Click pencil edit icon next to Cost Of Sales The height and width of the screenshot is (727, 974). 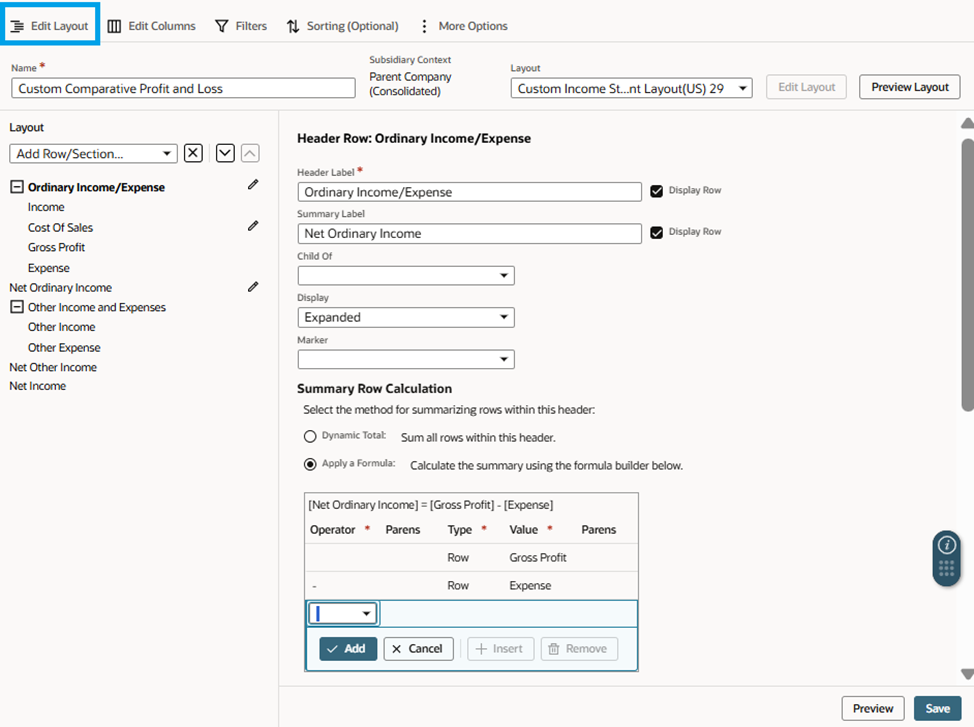pyautogui.click(x=253, y=226)
